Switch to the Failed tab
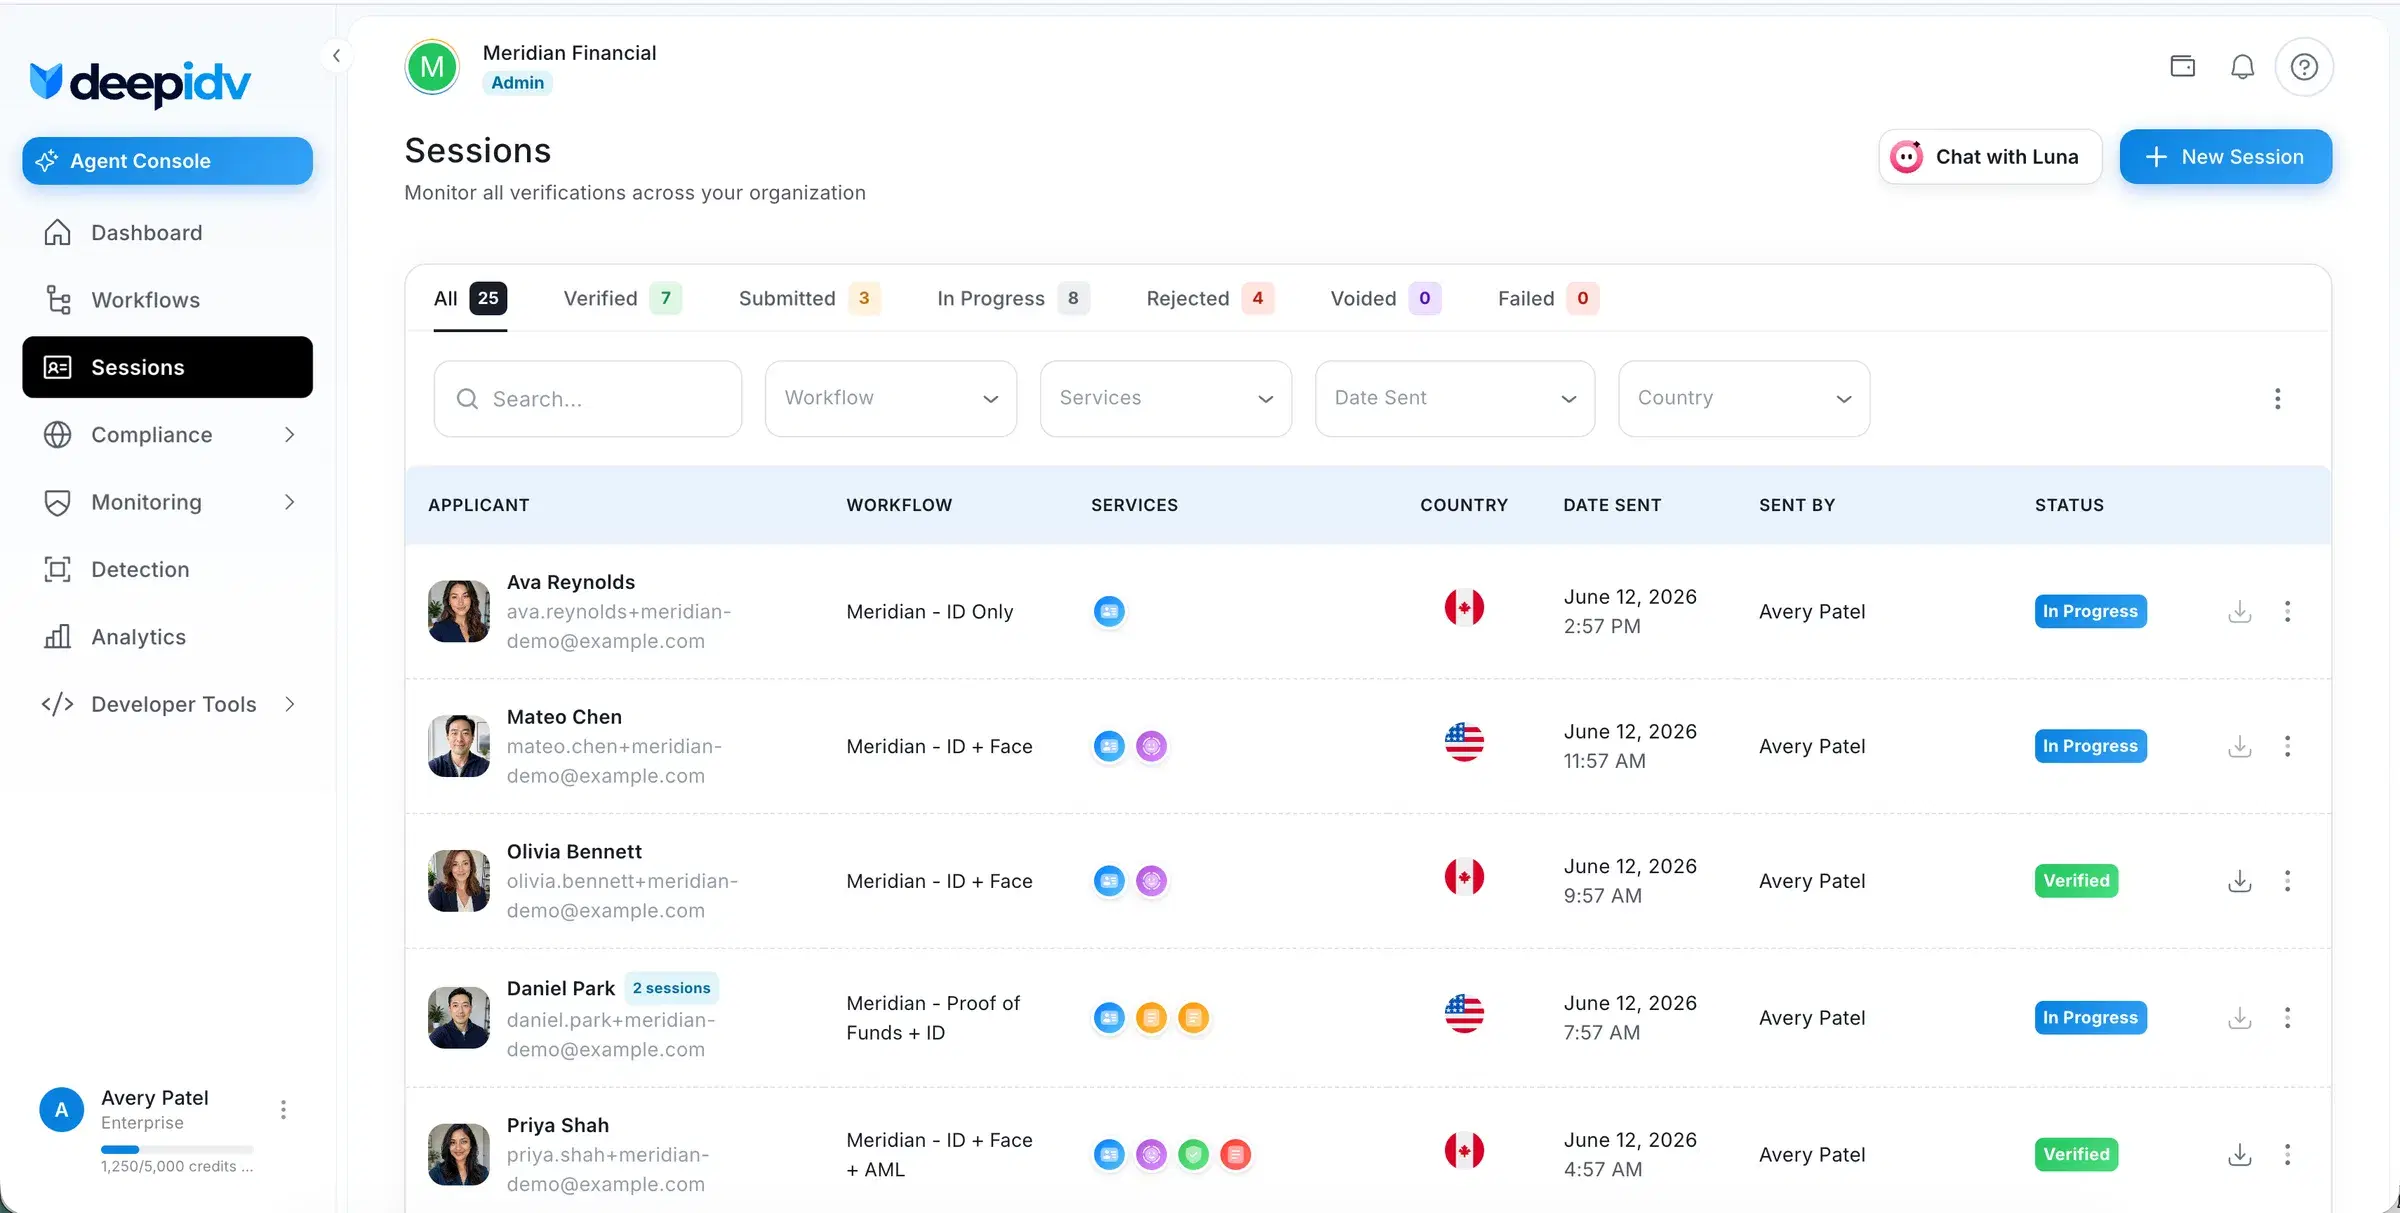The image size is (2400, 1213). pos(1548,298)
